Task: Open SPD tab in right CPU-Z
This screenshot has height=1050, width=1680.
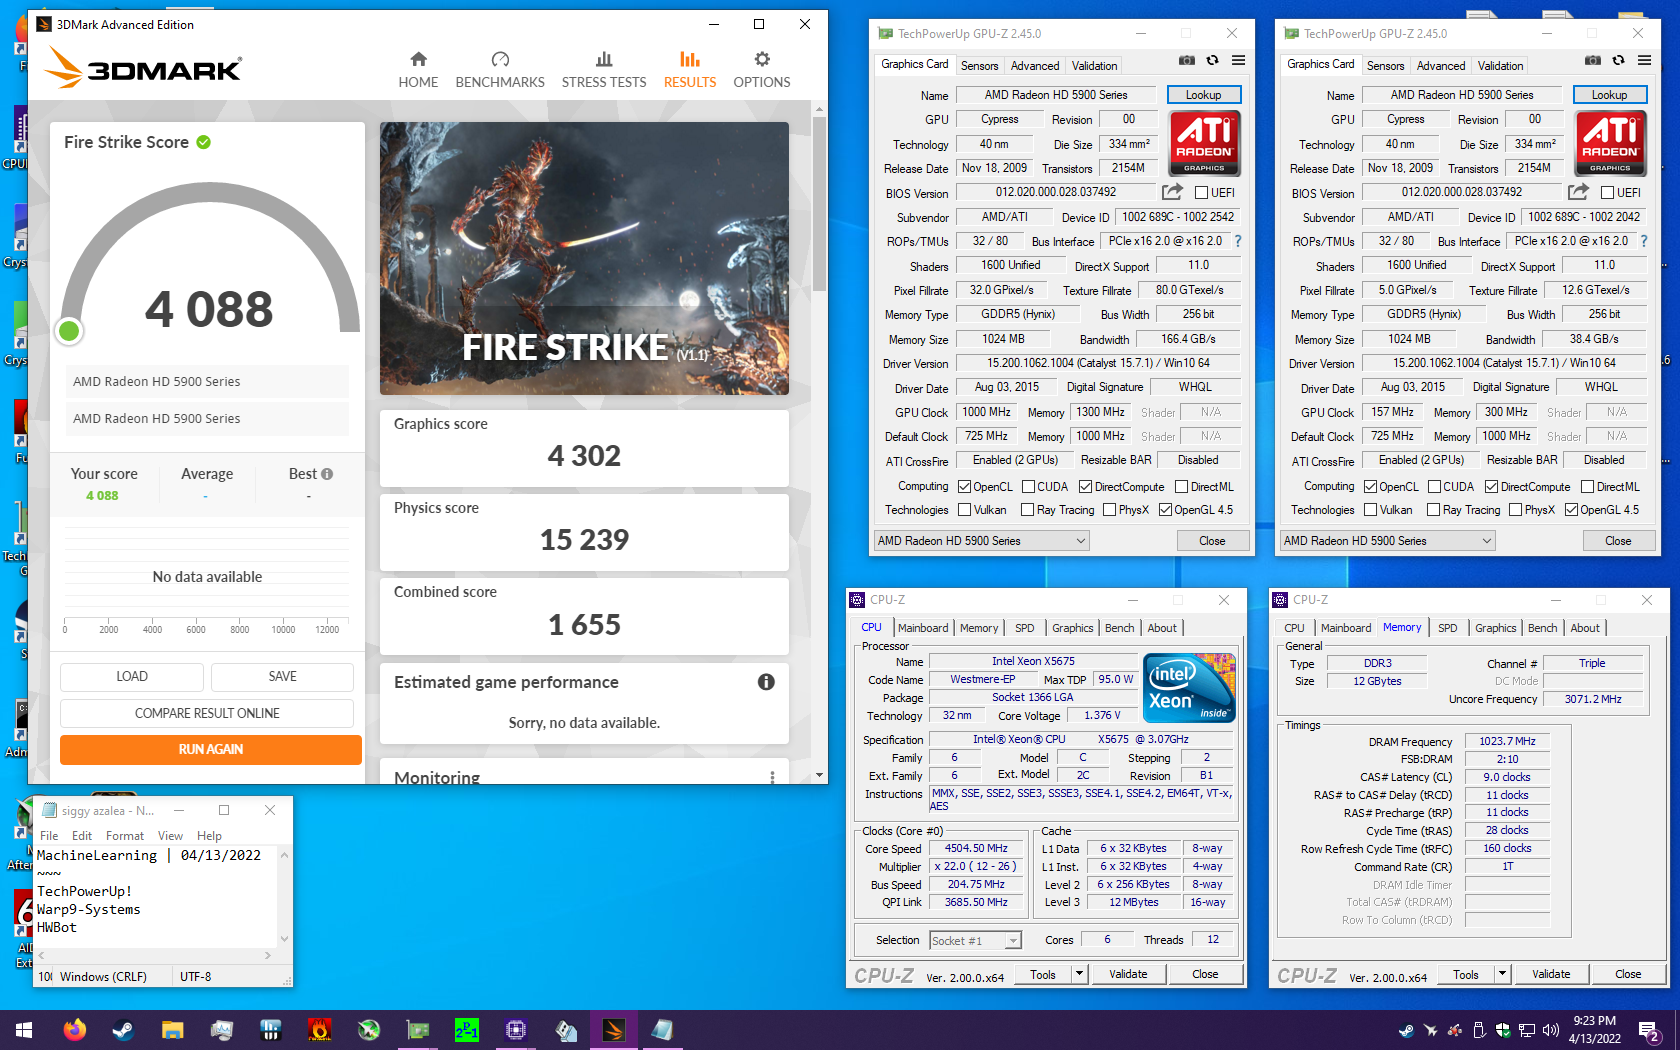Action: point(1447,628)
